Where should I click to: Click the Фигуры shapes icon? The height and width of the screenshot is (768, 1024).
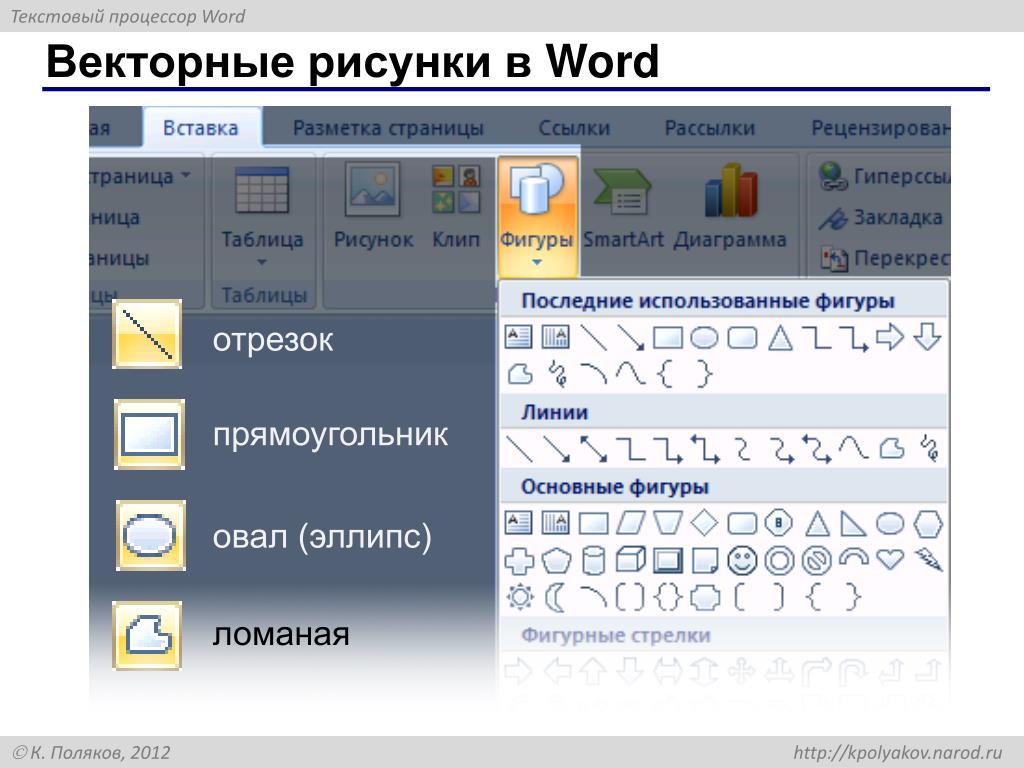coord(536,189)
